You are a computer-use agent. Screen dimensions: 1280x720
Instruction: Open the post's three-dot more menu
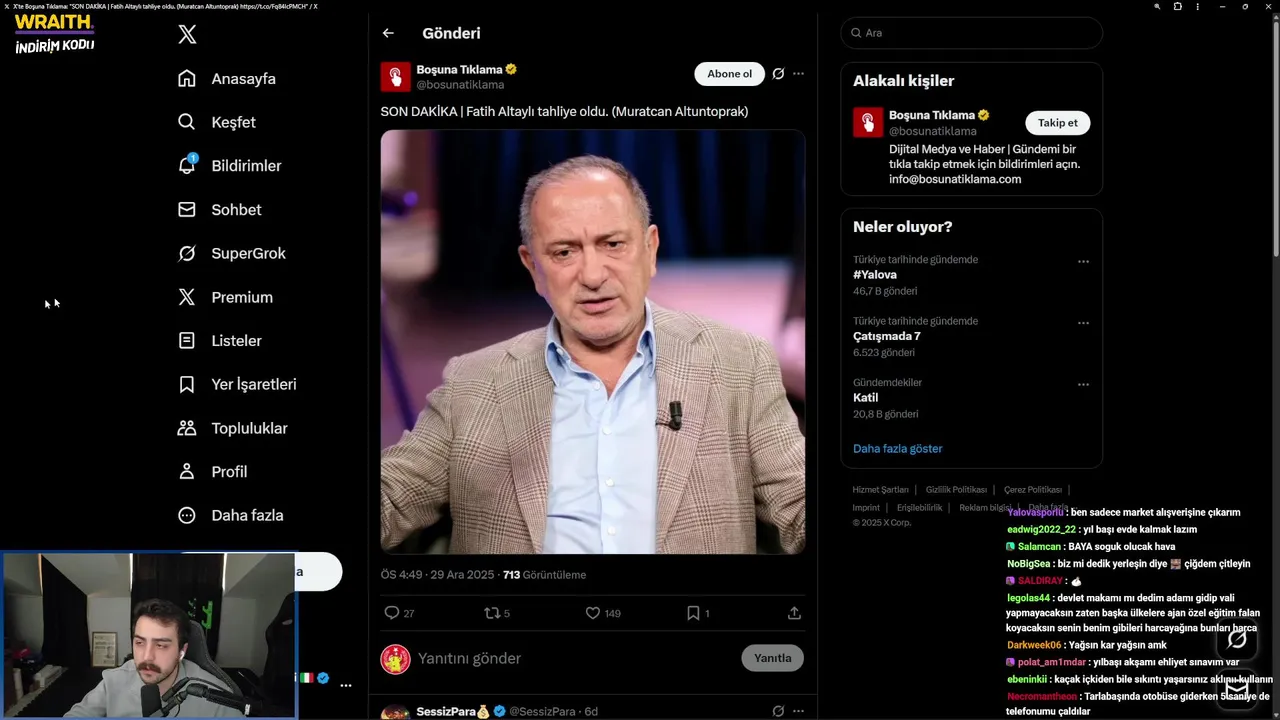pyautogui.click(x=798, y=74)
